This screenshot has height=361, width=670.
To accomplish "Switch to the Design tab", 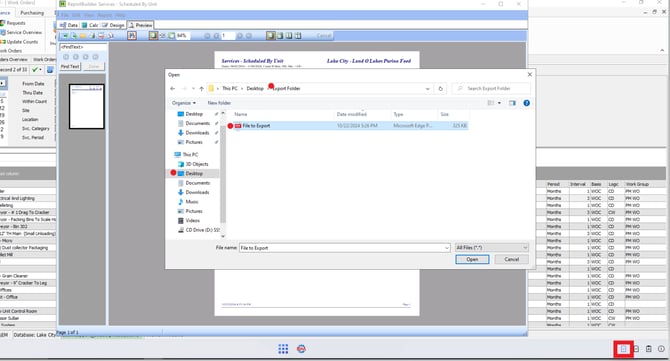I will (x=113, y=25).
